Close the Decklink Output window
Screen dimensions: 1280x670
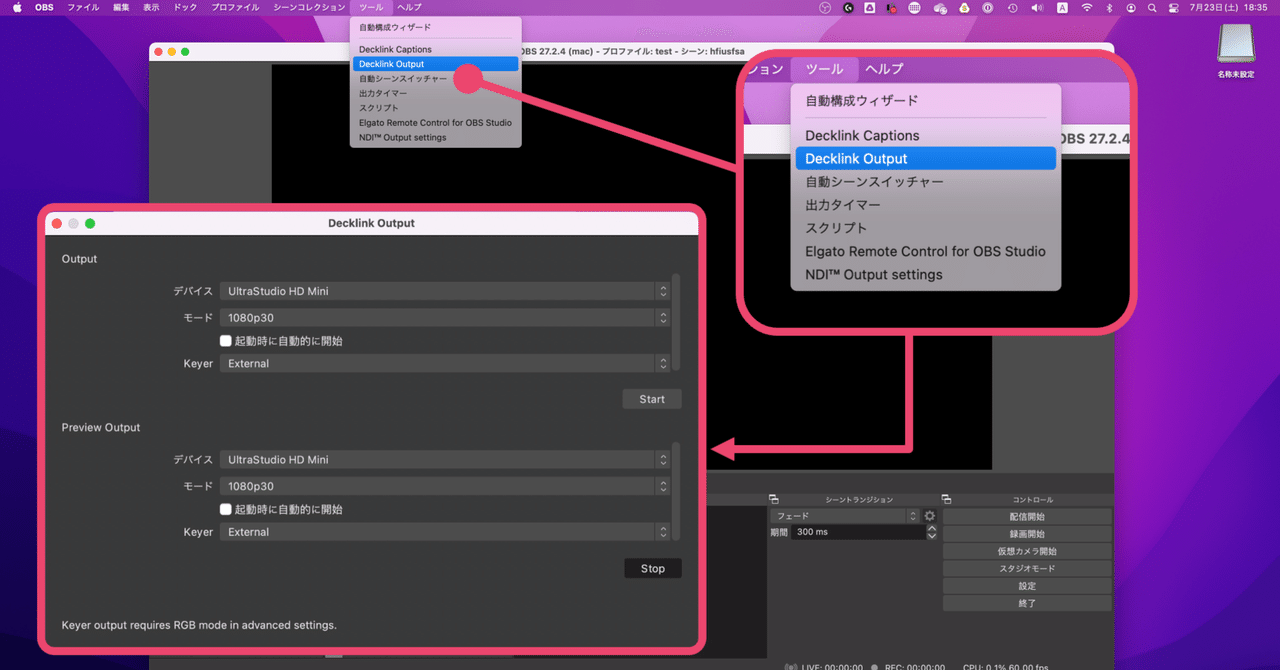point(57,223)
